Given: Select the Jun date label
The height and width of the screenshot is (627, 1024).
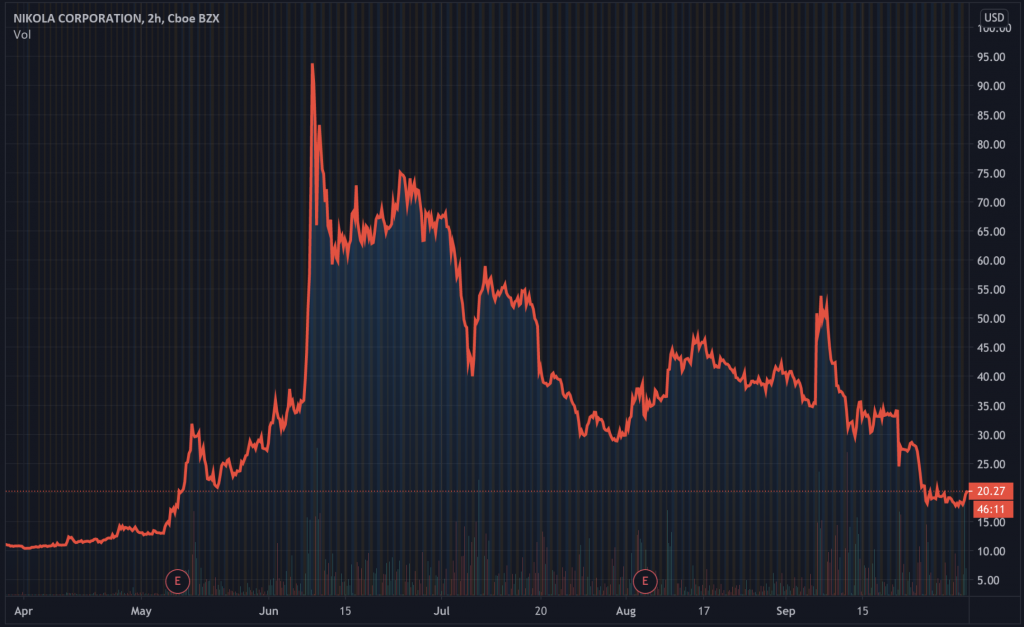Looking at the screenshot, I should coord(268,611).
